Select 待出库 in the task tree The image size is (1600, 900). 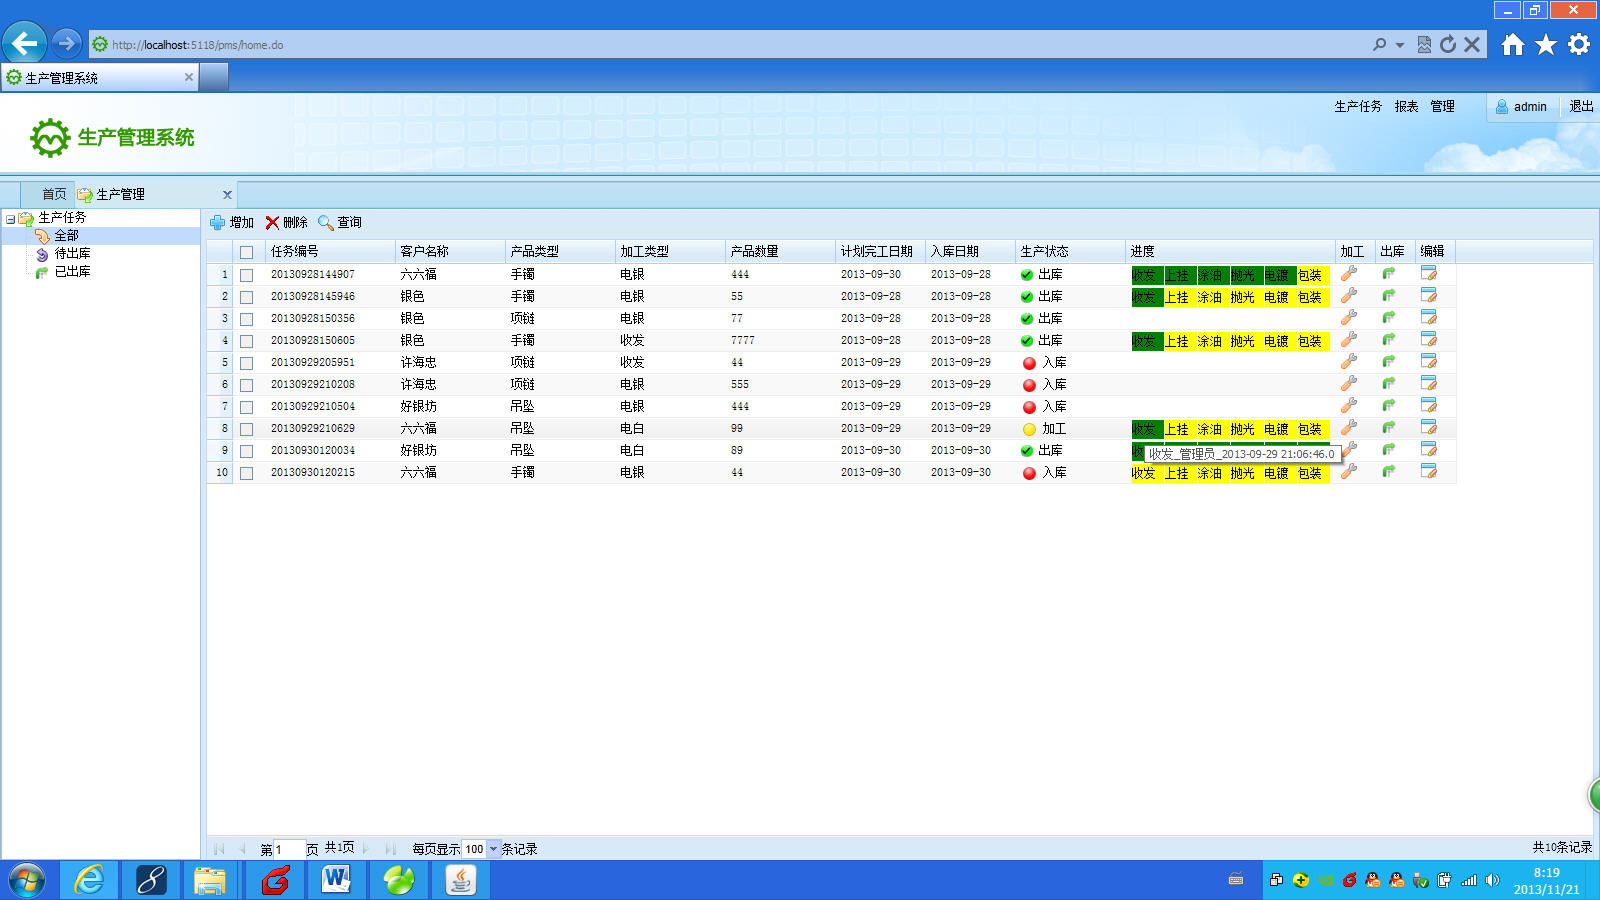click(x=72, y=254)
